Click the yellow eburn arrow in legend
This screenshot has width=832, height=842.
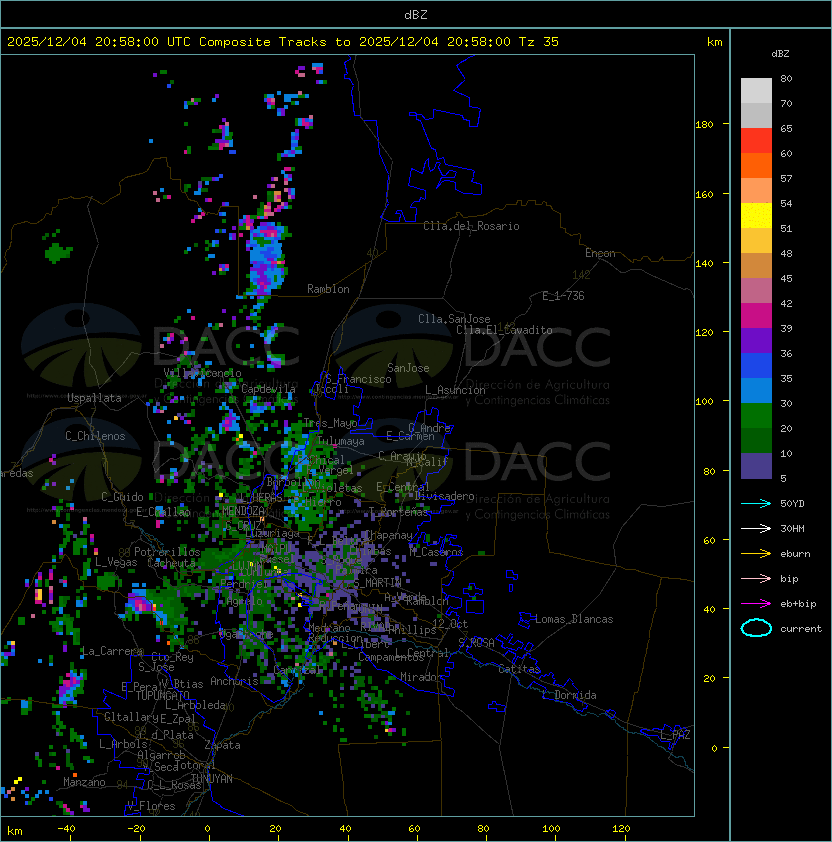[756, 553]
